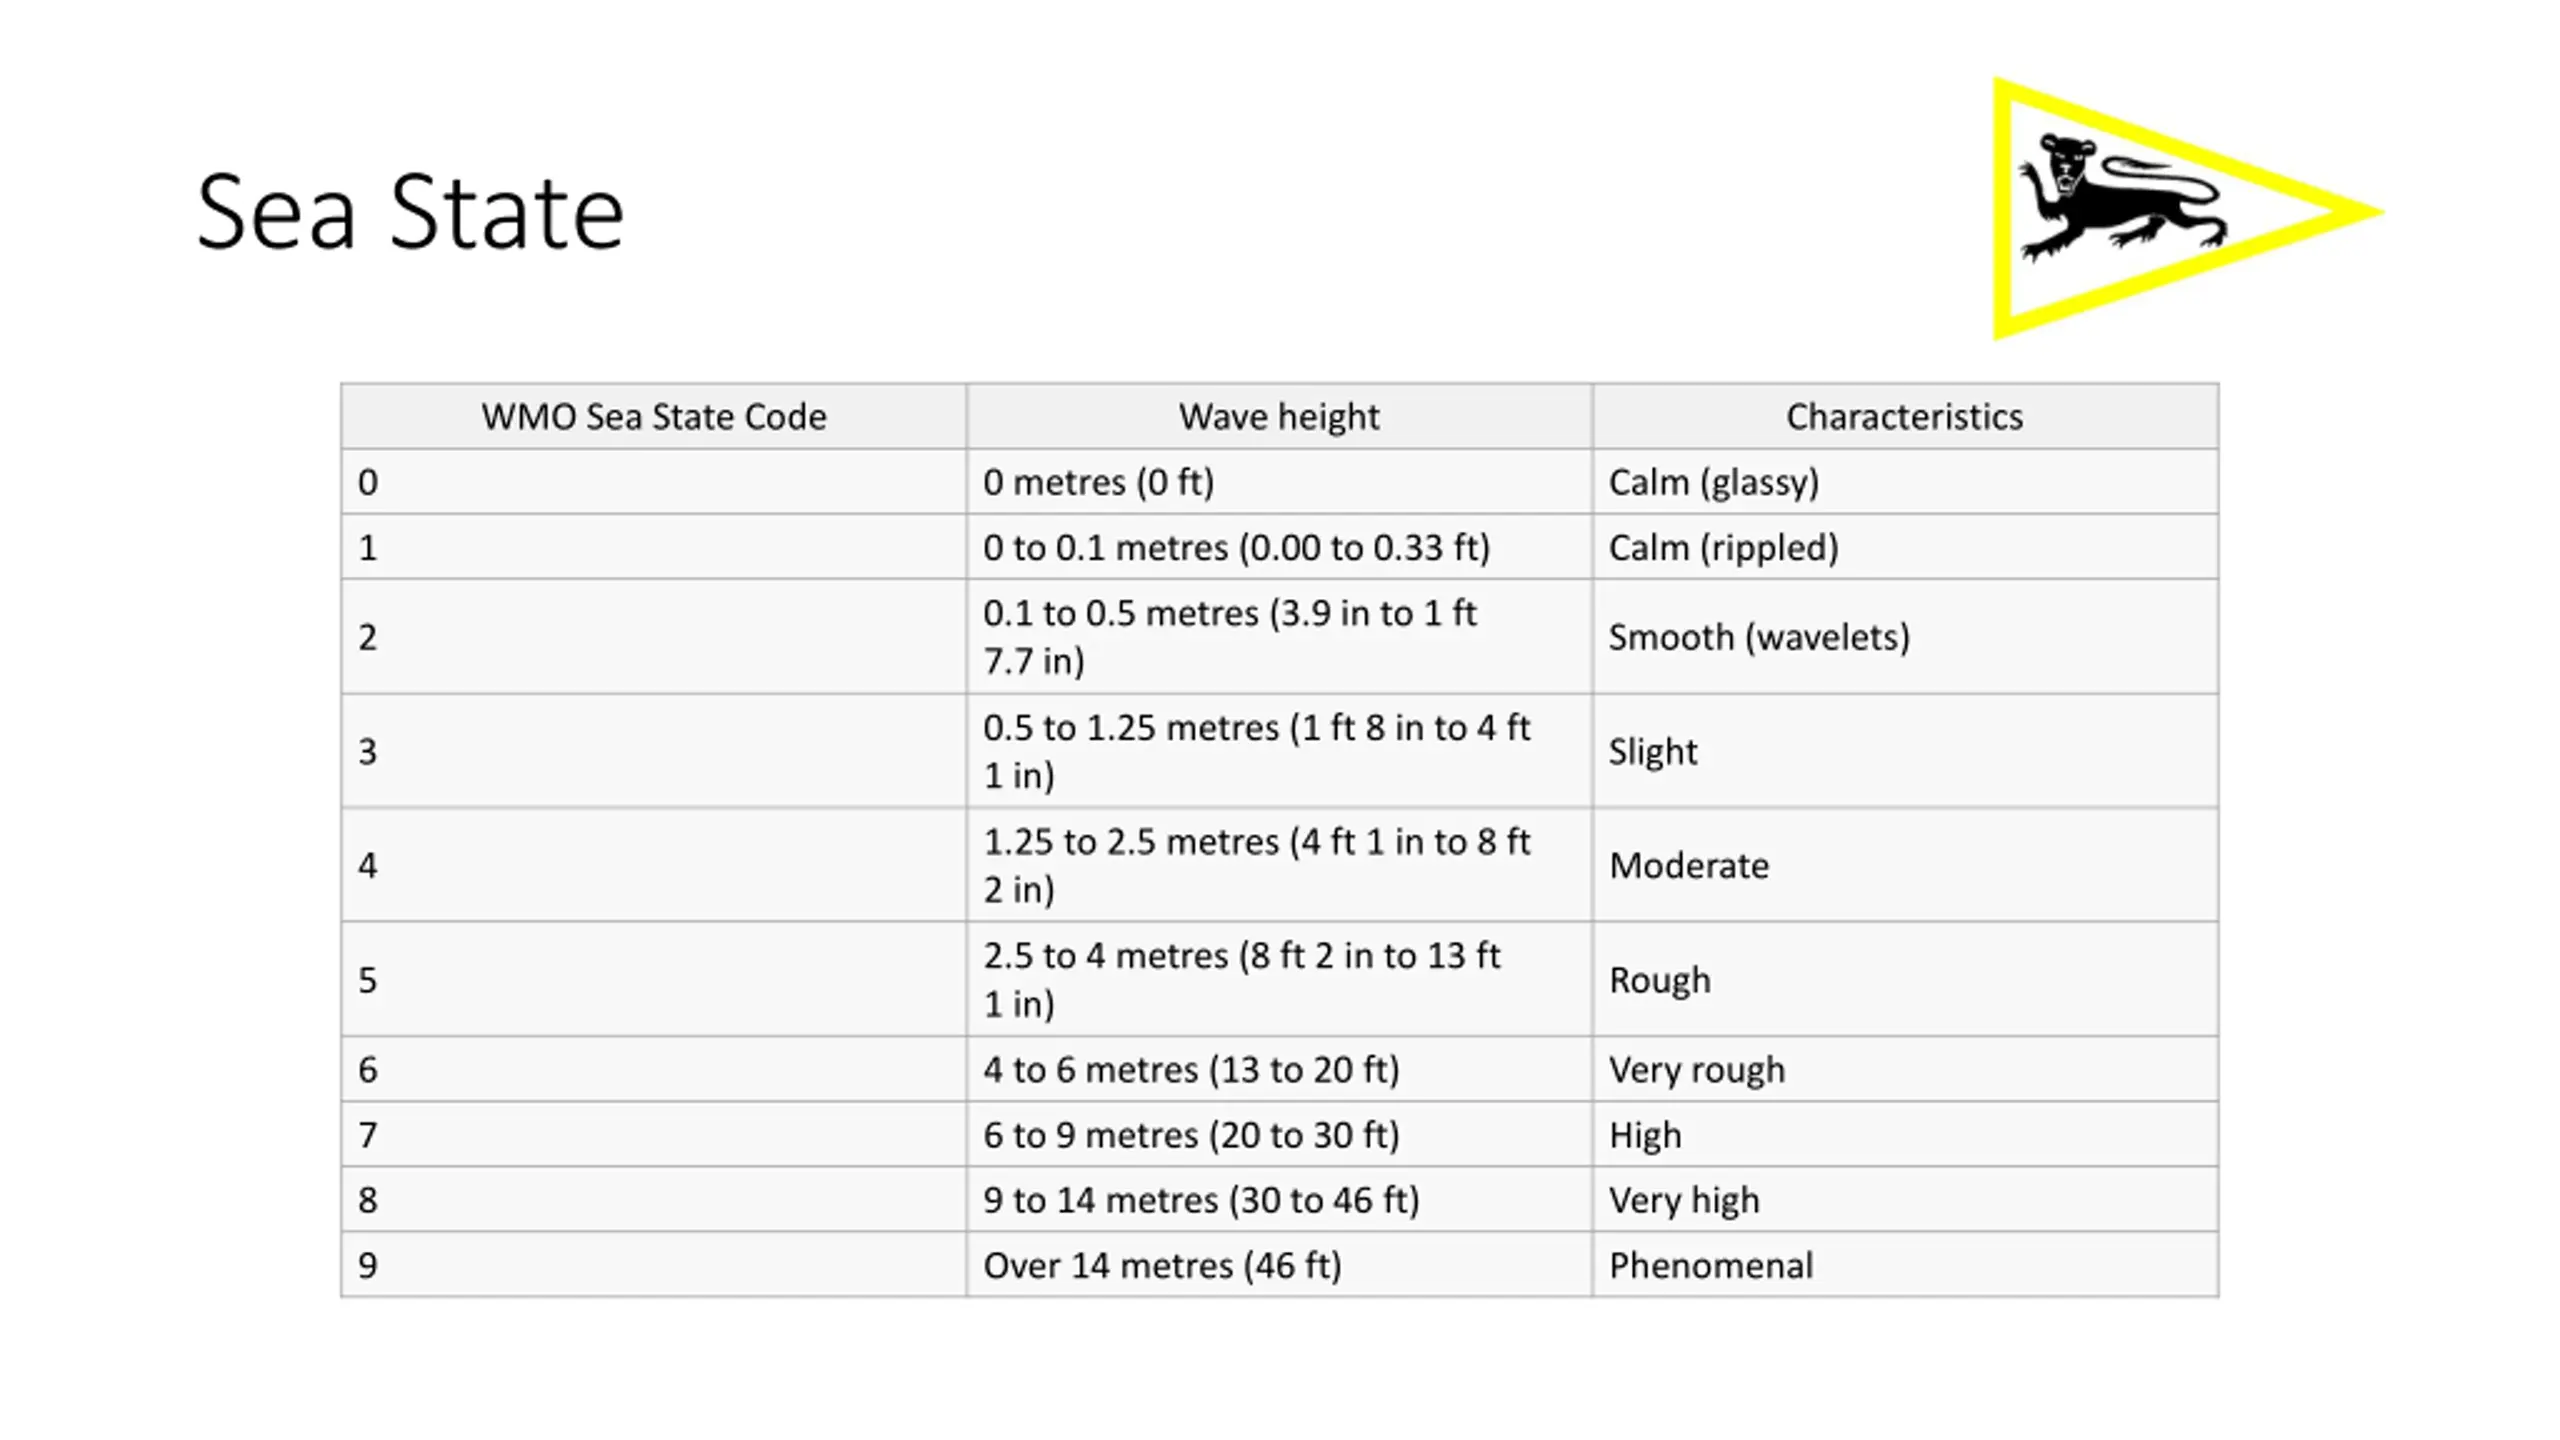2560x1440 pixels.
Task: Select the Very high cell
Action: pyautogui.click(x=1905, y=1200)
